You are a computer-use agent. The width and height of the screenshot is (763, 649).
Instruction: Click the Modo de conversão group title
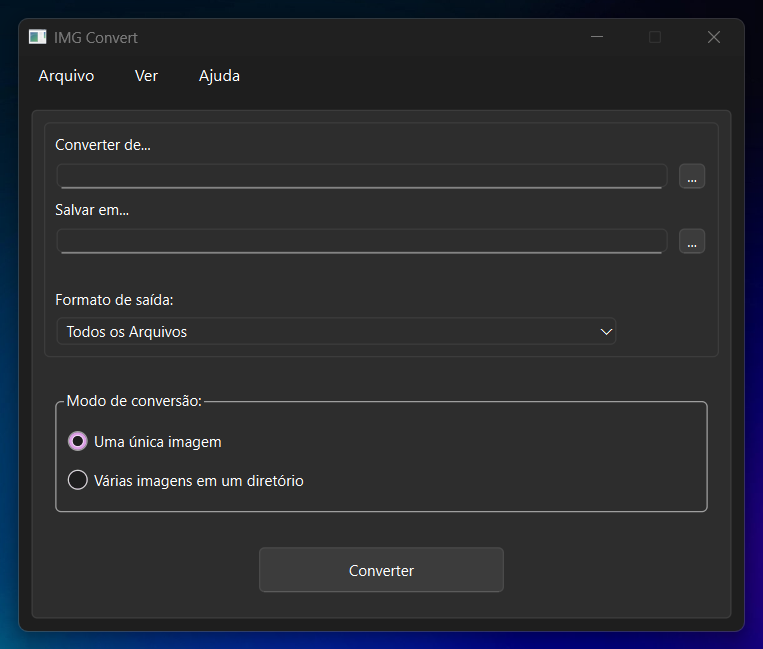(134, 401)
